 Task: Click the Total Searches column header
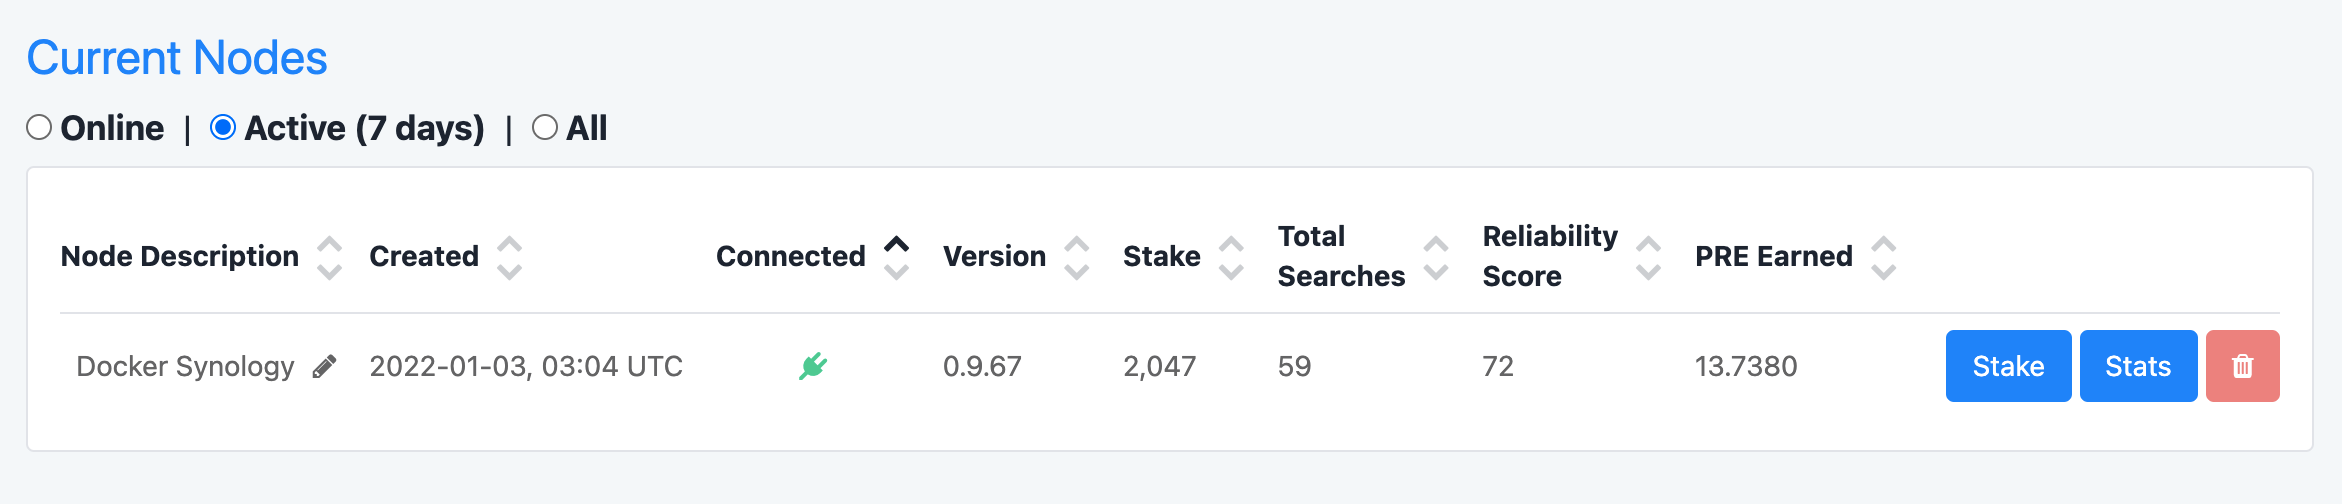(x=1341, y=256)
